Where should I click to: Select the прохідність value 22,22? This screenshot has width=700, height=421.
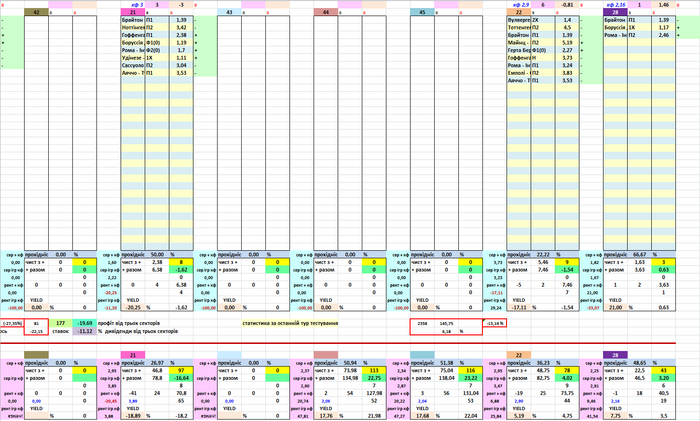[x=542, y=254]
